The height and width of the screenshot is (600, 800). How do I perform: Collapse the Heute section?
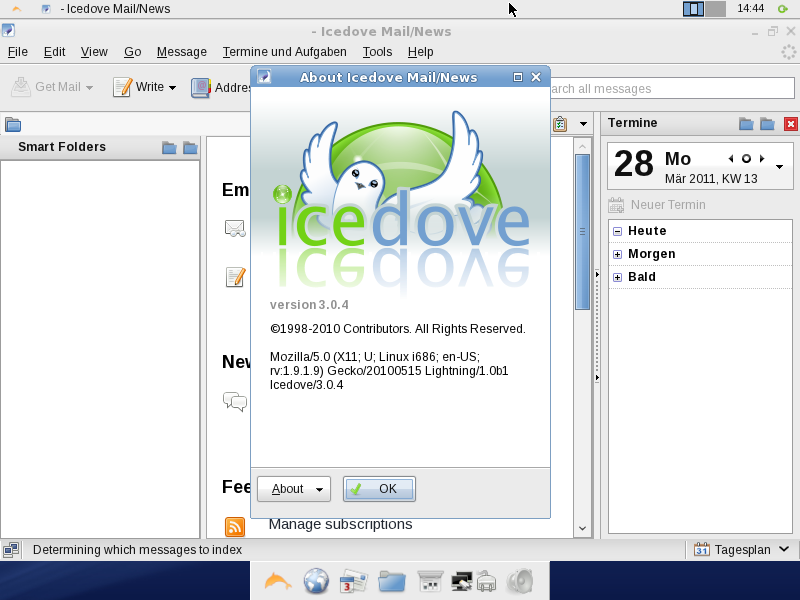617,230
